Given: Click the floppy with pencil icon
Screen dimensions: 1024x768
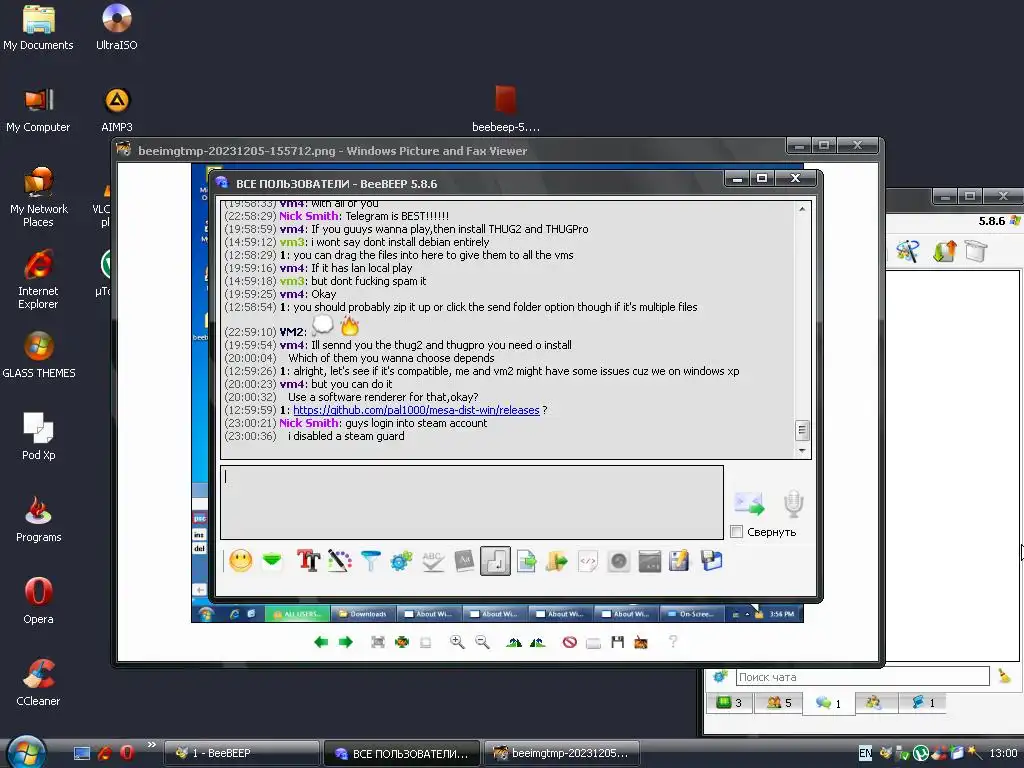Looking at the screenshot, I should (679, 561).
